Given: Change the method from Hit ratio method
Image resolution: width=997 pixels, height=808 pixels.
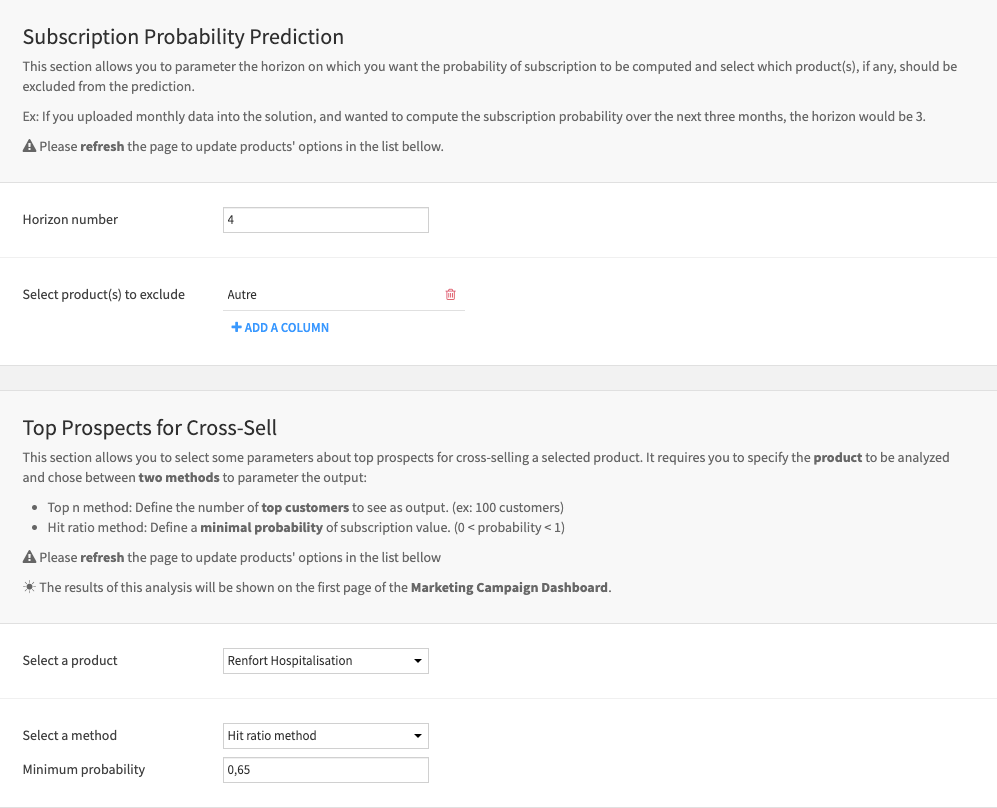Looking at the screenshot, I should 325,736.
